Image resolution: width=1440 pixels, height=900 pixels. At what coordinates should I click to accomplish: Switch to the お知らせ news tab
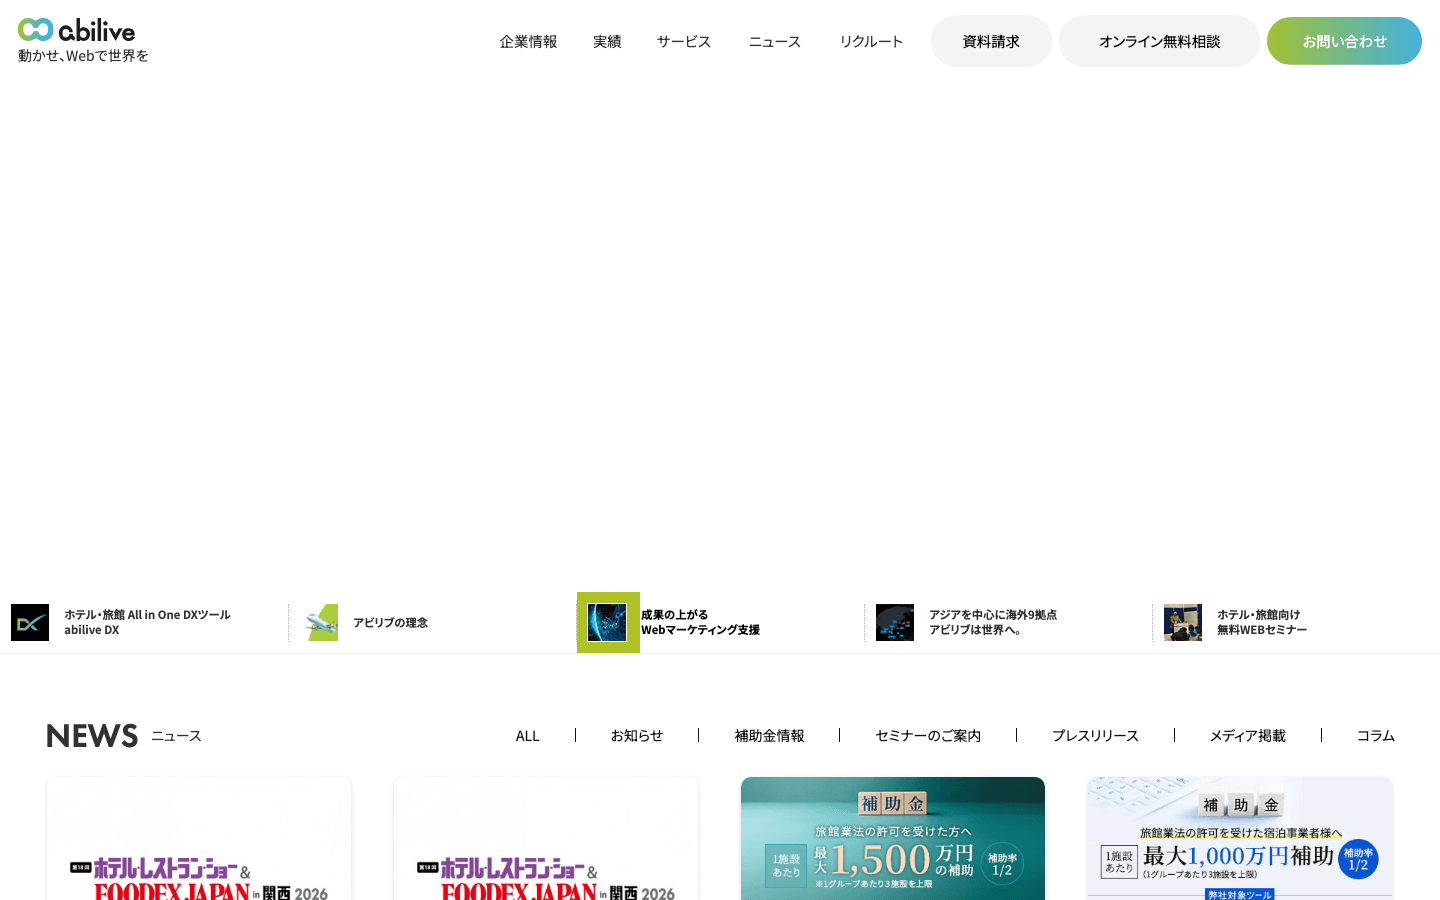click(x=637, y=735)
